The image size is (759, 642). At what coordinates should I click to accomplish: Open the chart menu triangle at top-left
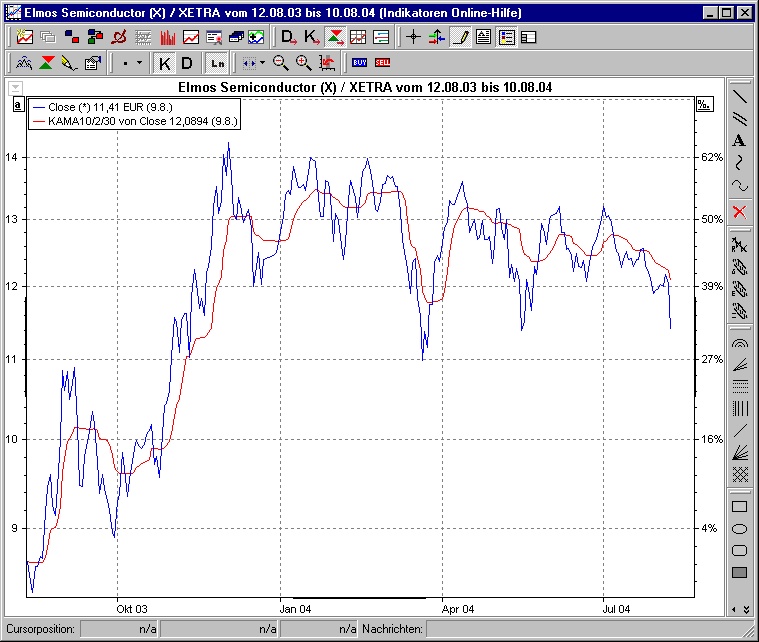pos(14,88)
